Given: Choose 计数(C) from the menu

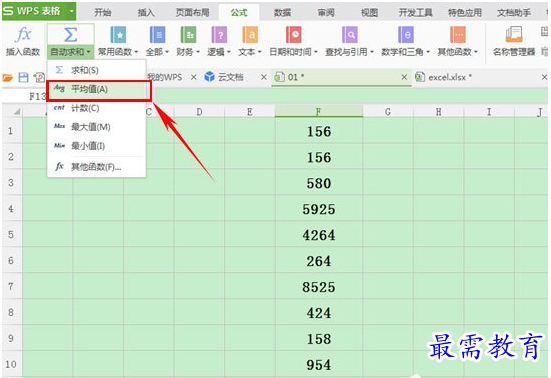Looking at the screenshot, I should coord(97,108).
